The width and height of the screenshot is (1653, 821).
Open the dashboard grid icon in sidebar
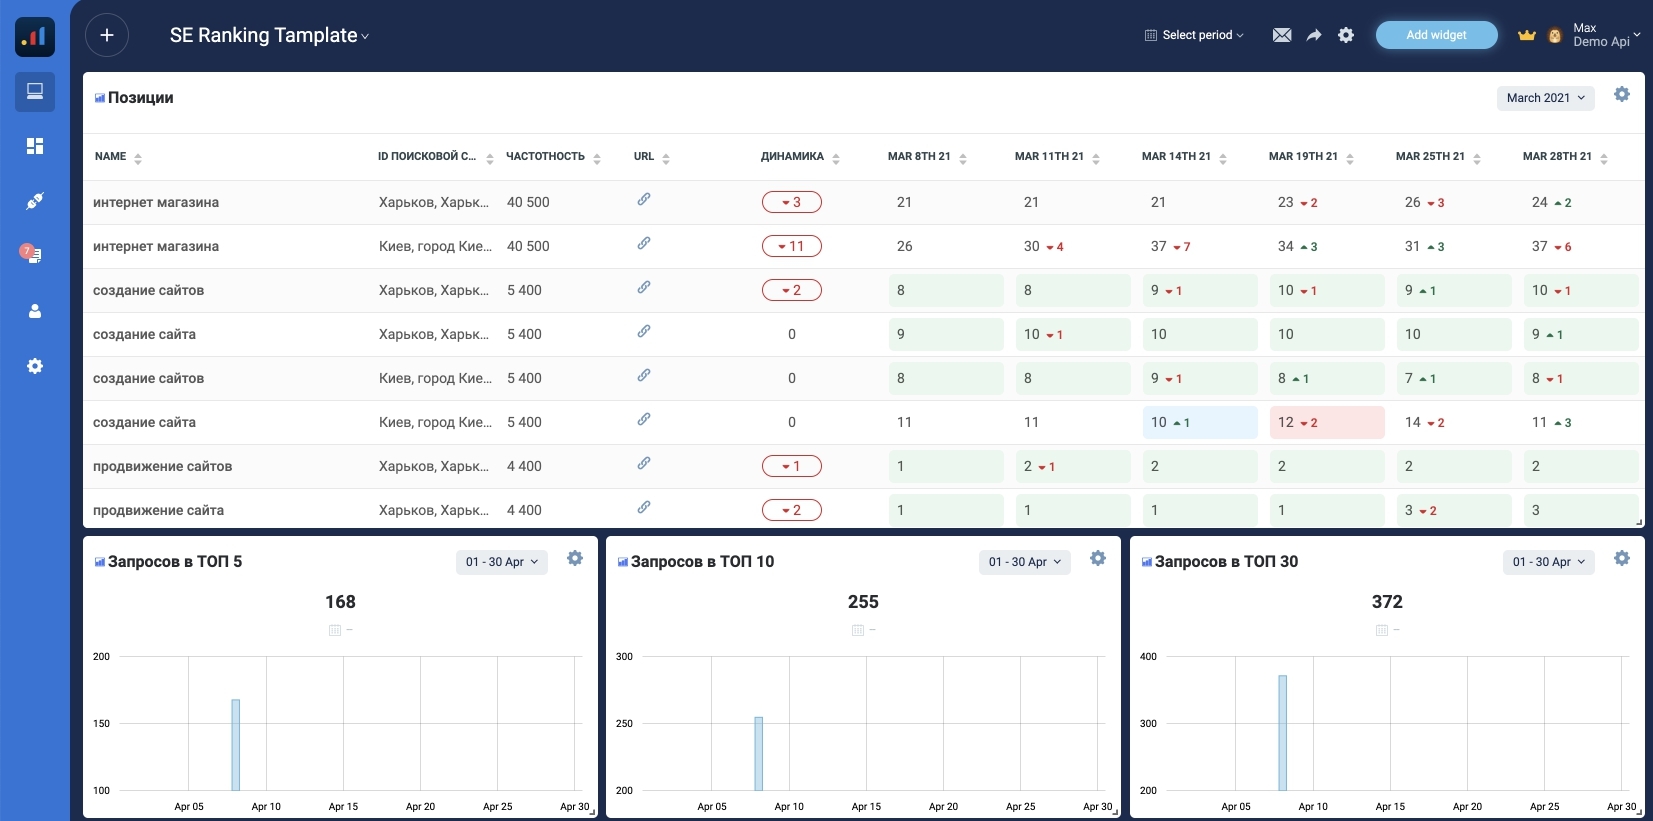[35, 146]
